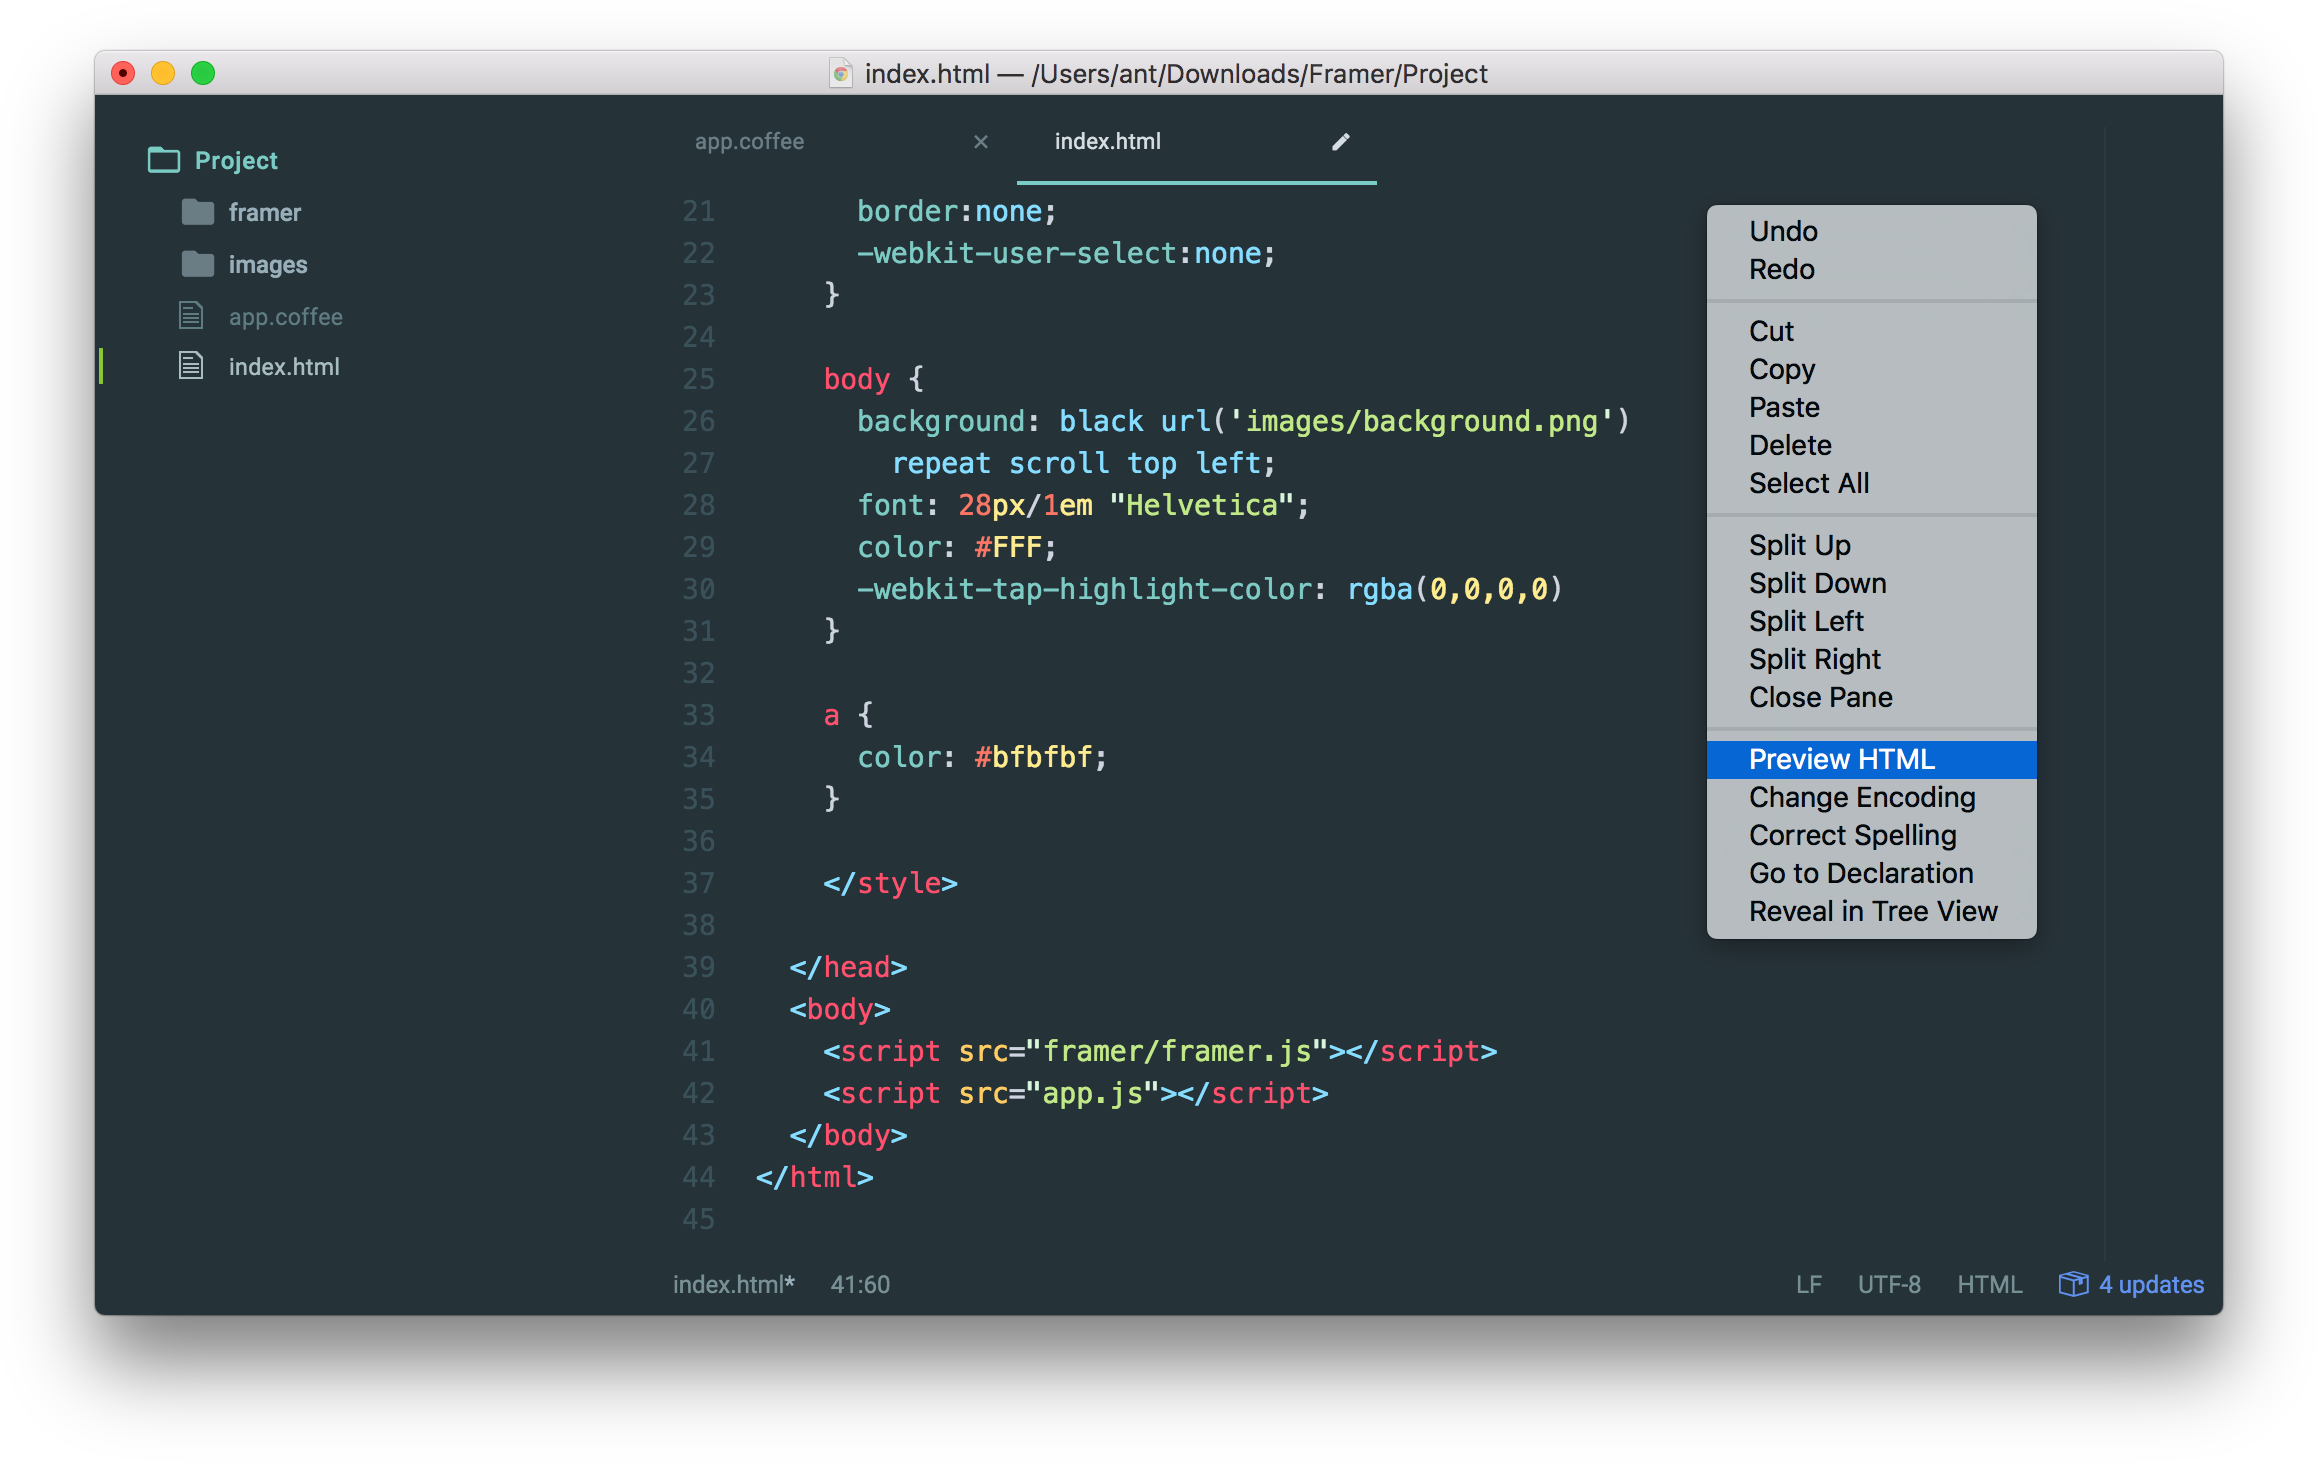Click the framer folder icon
Screen dimensions: 2318x1462
198,212
